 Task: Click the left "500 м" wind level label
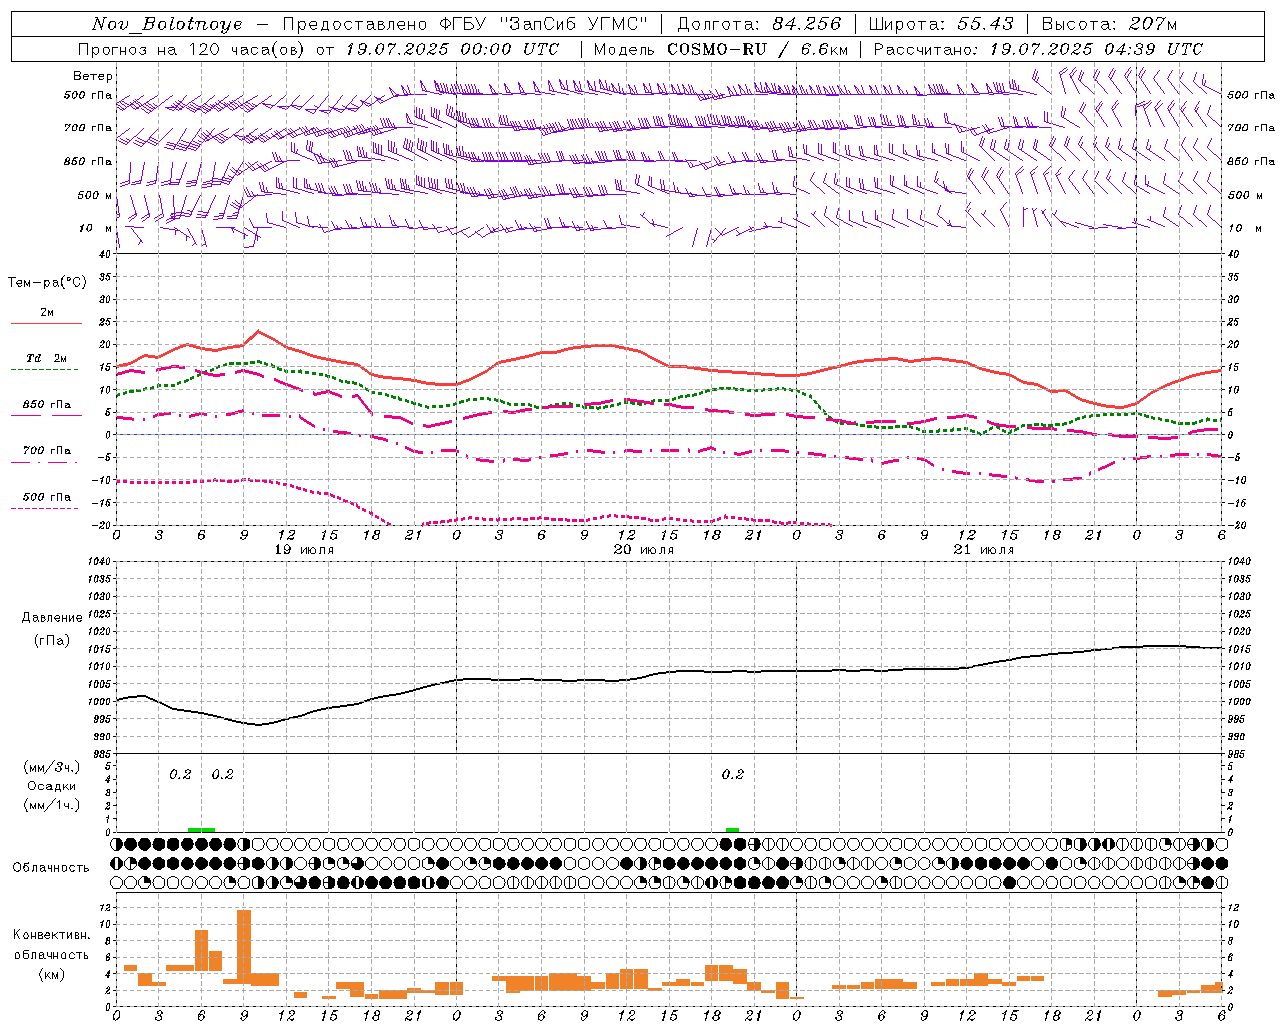[93, 195]
